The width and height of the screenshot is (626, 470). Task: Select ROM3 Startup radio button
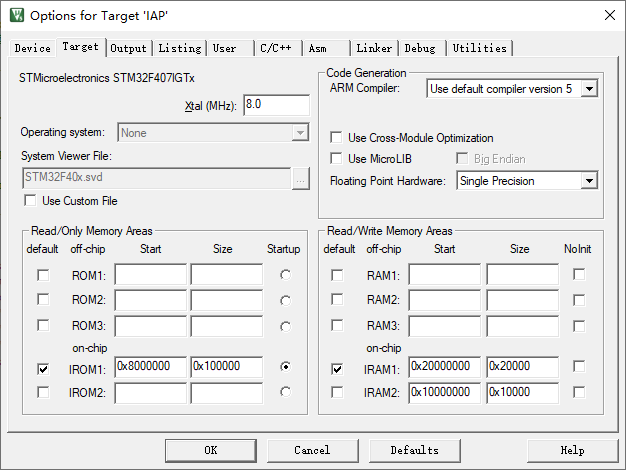pyautogui.click(x=285, y=327)
